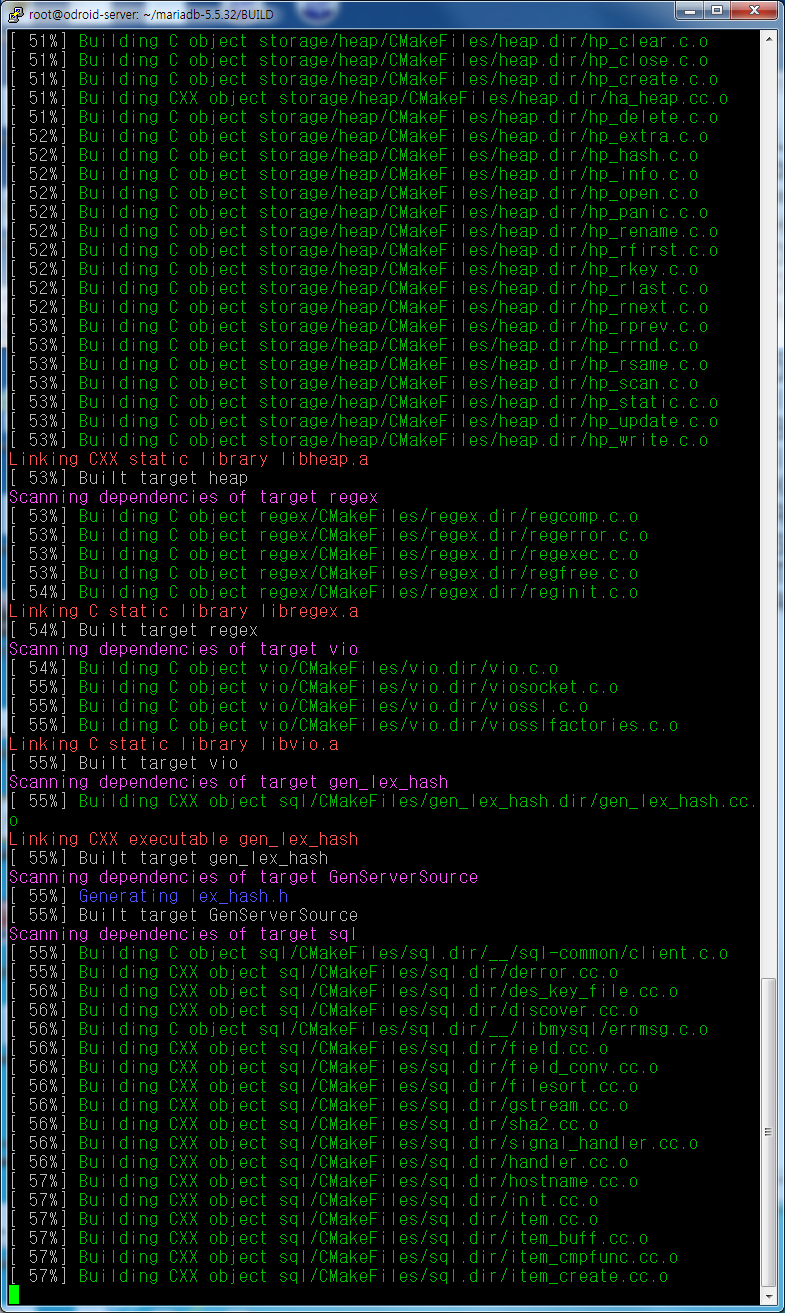
Task: Maximize the PuTTY terminal window
Action: (717, 10)
